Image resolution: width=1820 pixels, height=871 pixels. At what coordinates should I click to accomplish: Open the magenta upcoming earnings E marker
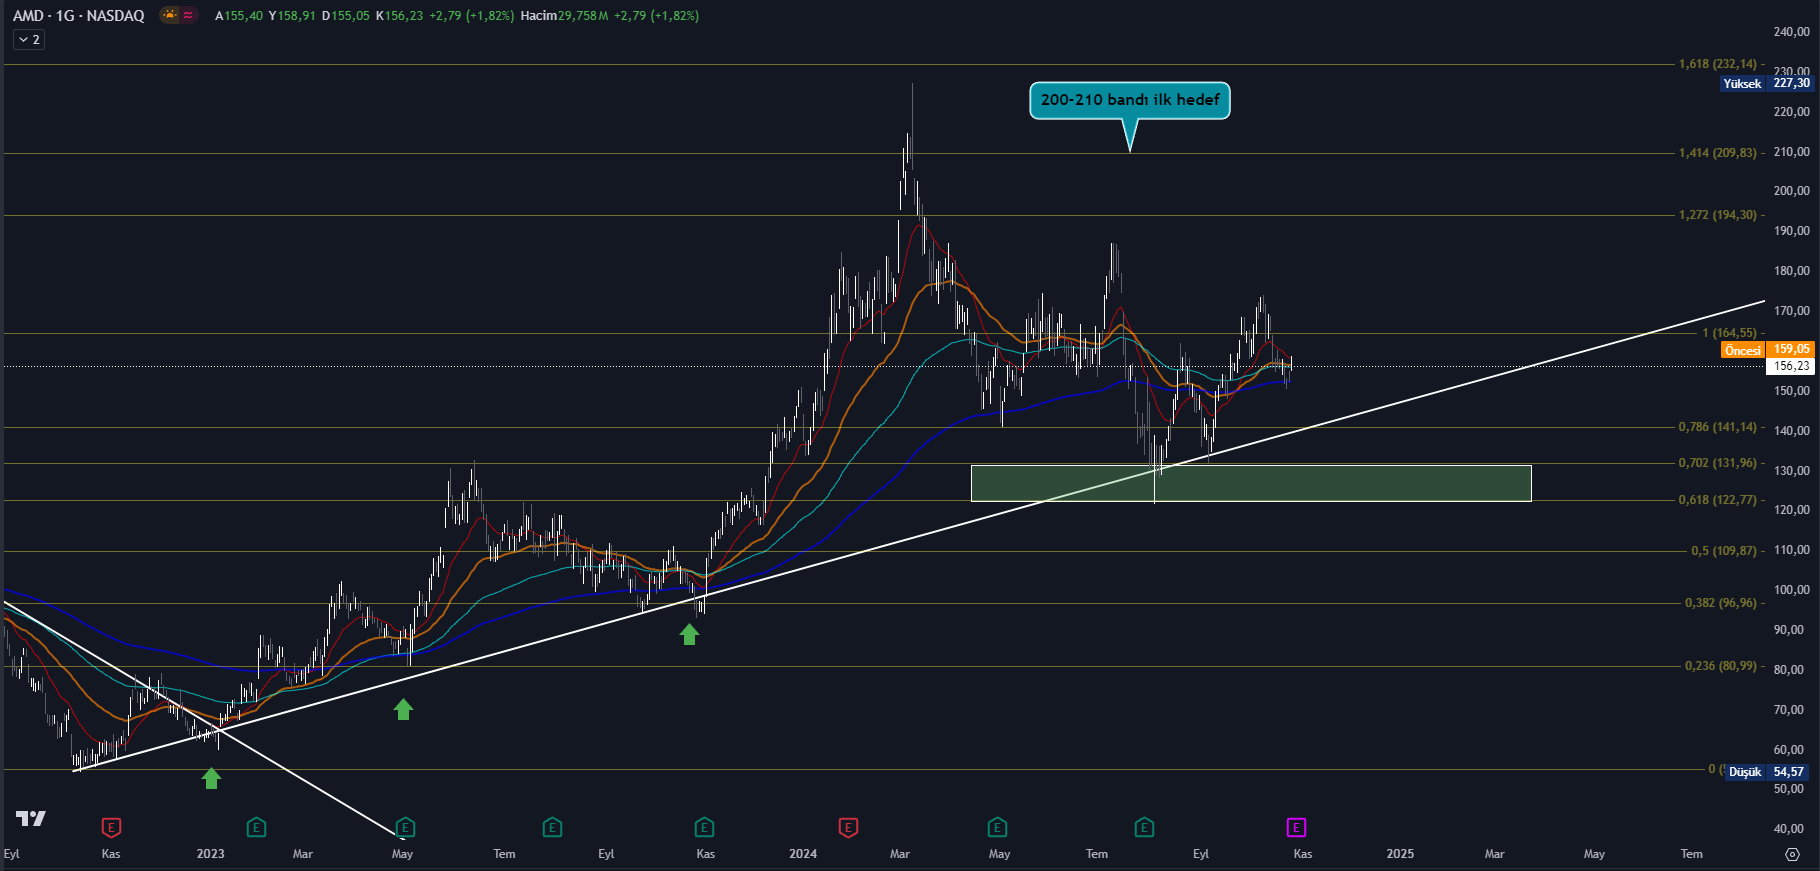point(1296,827)
